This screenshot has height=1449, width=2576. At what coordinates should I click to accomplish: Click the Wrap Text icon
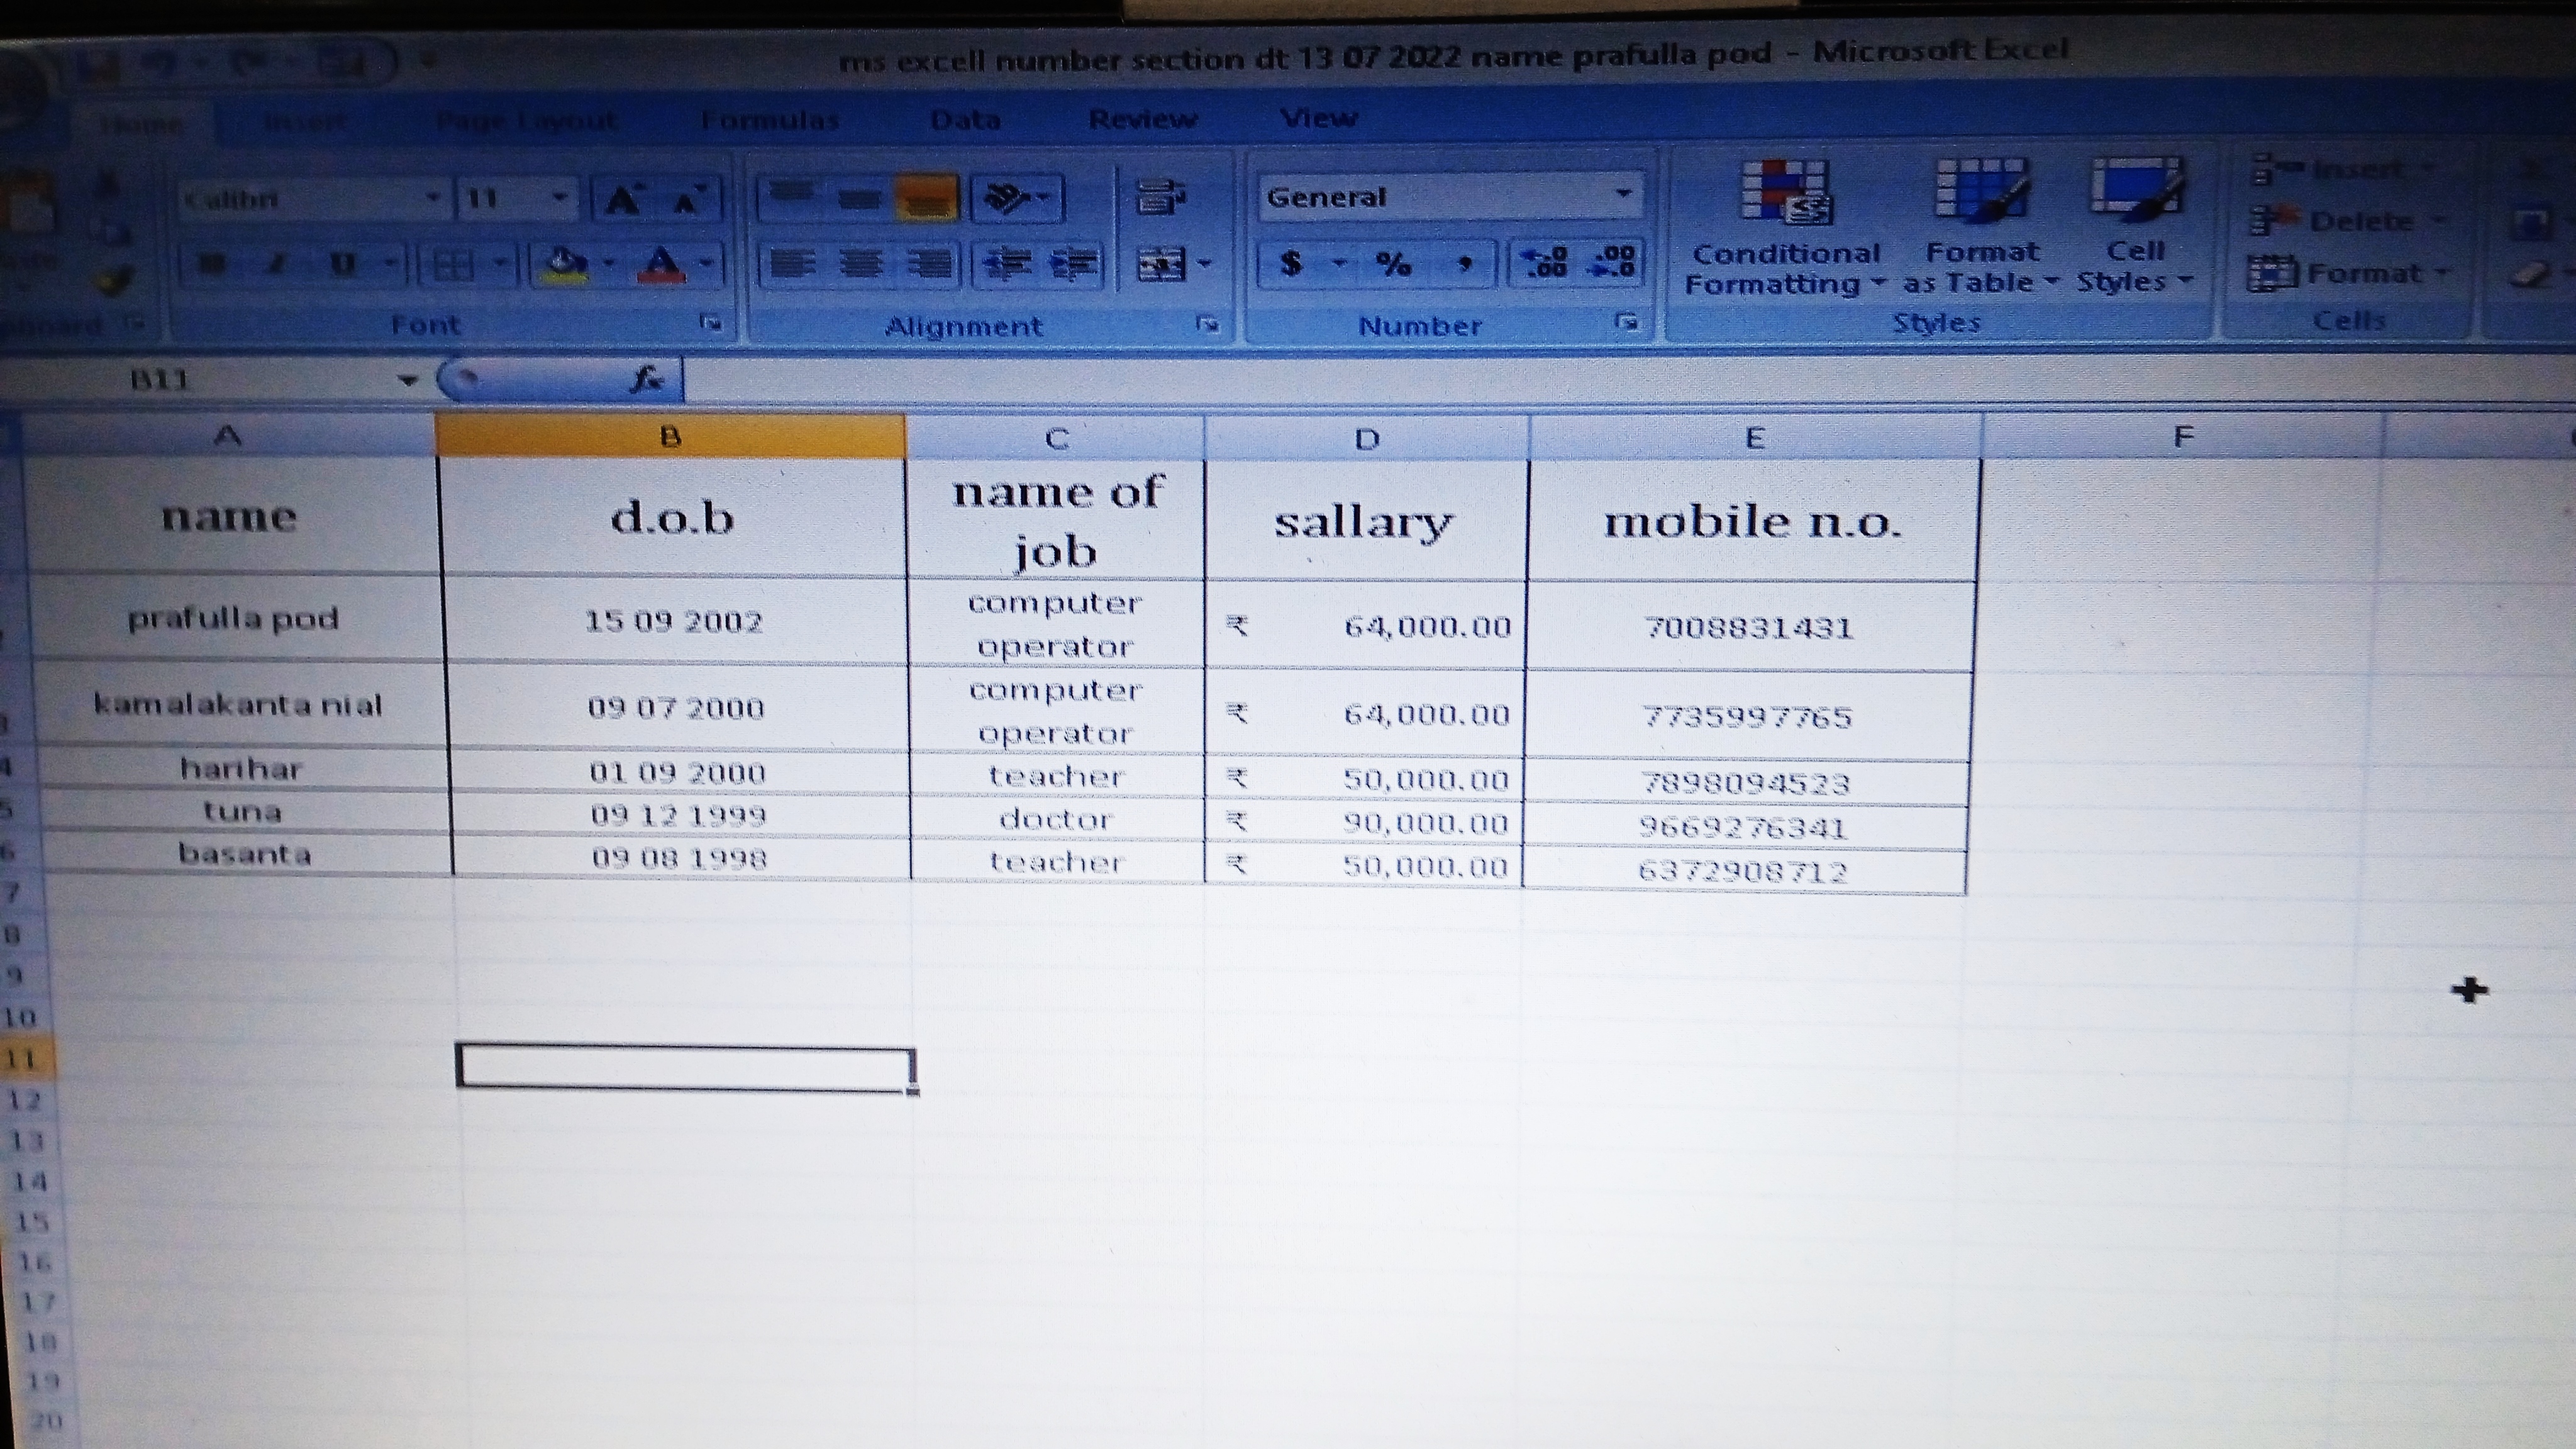click(1160, 197)
